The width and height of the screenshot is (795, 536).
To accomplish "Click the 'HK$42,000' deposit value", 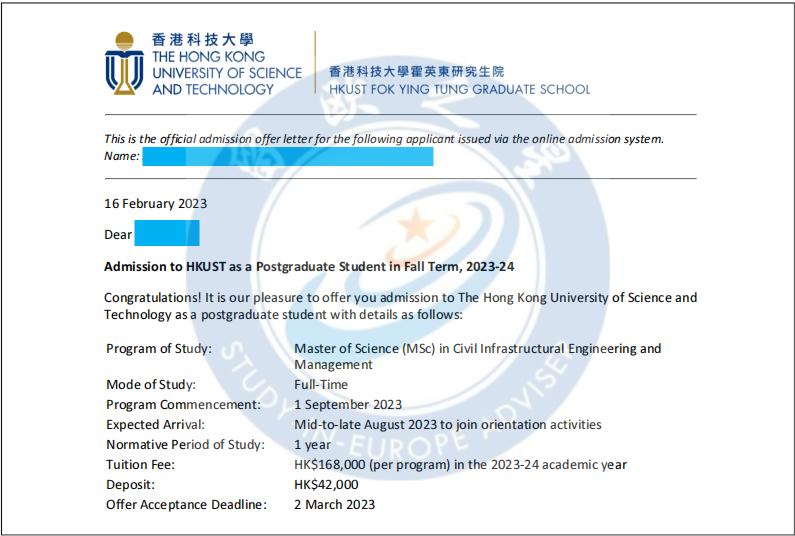I will (326, 485).
